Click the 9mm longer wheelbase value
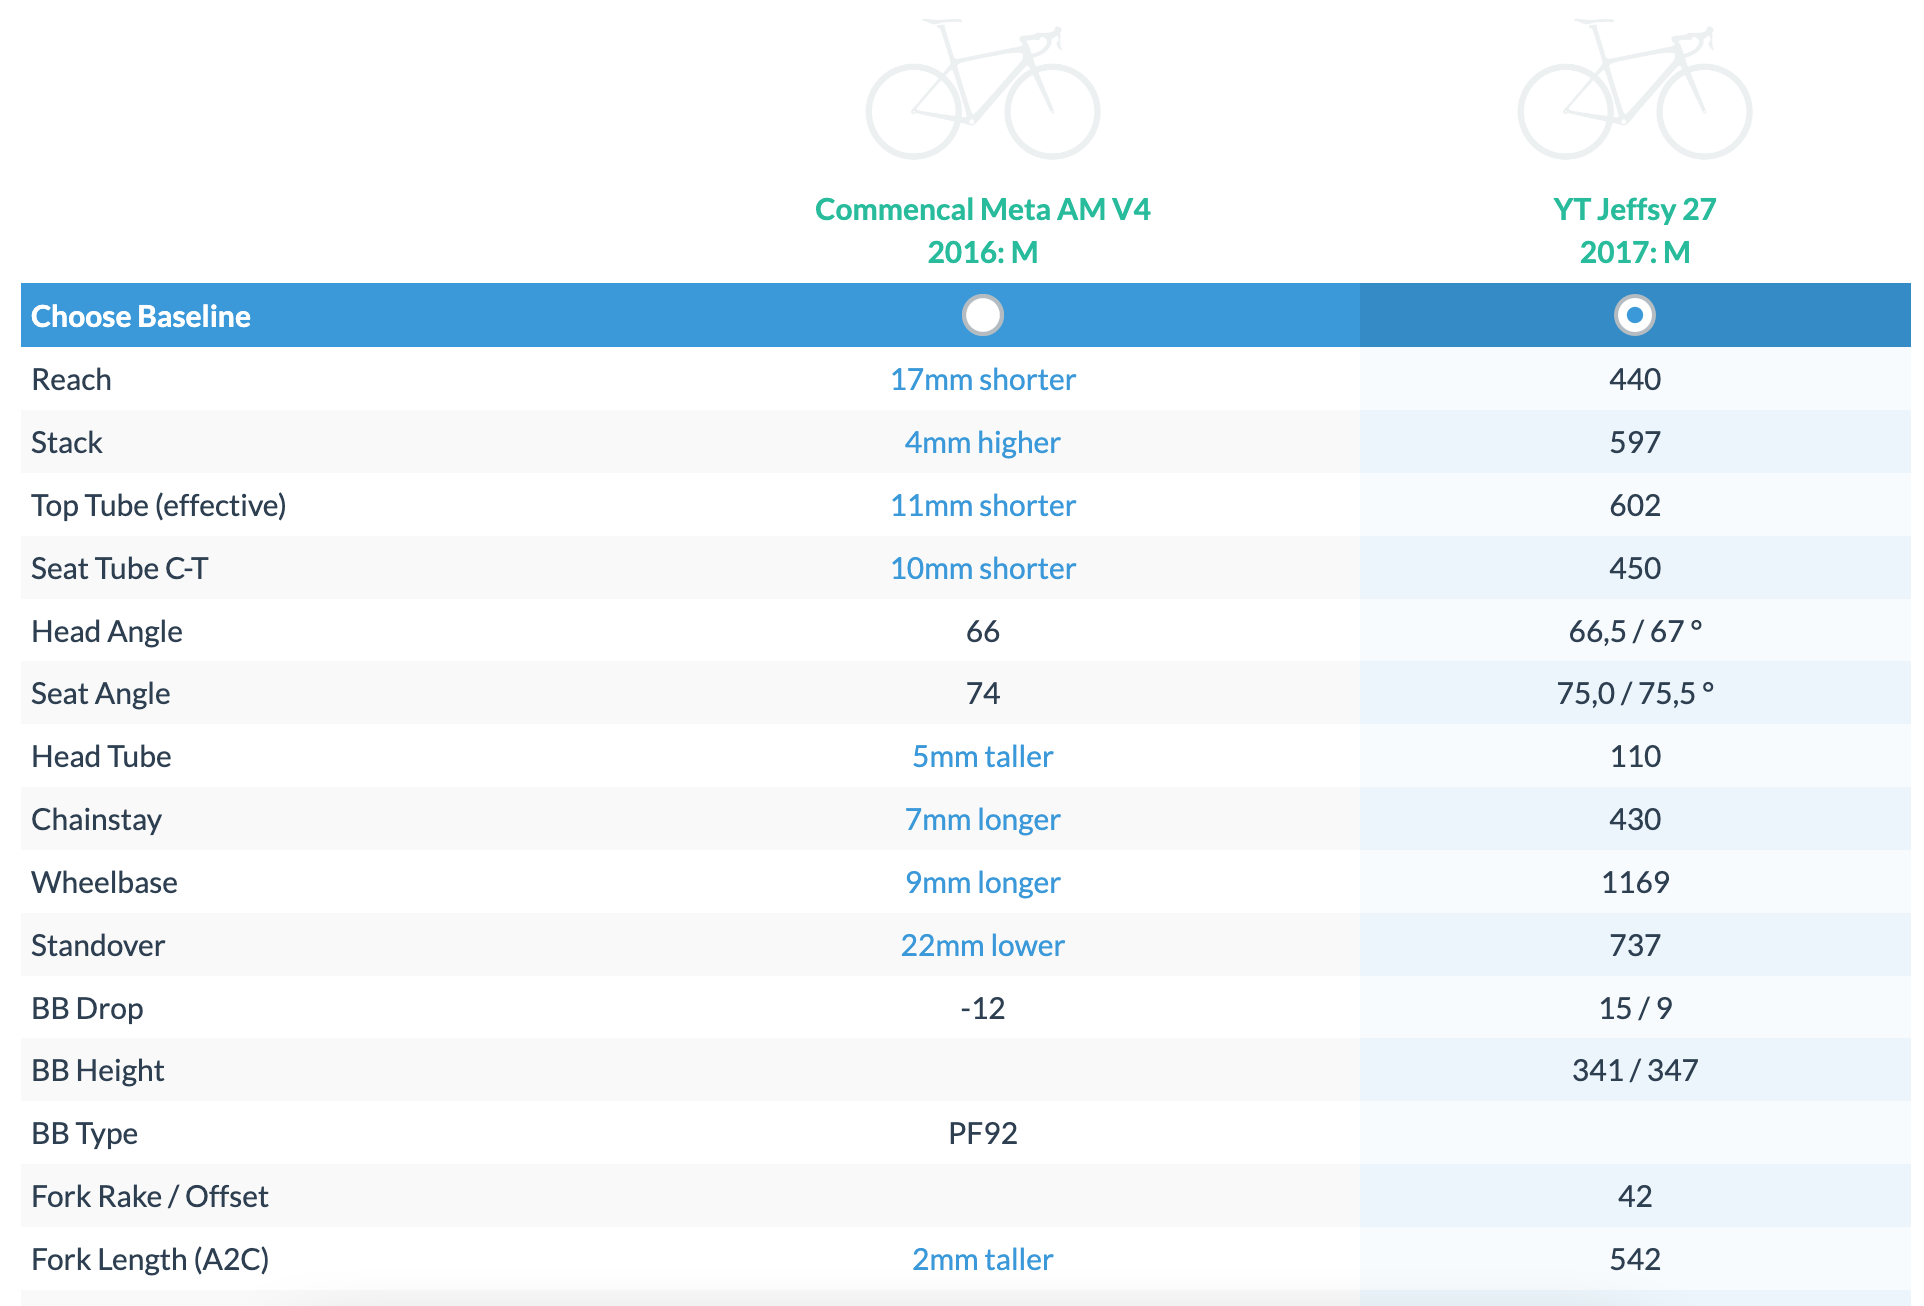 (982, 882)
